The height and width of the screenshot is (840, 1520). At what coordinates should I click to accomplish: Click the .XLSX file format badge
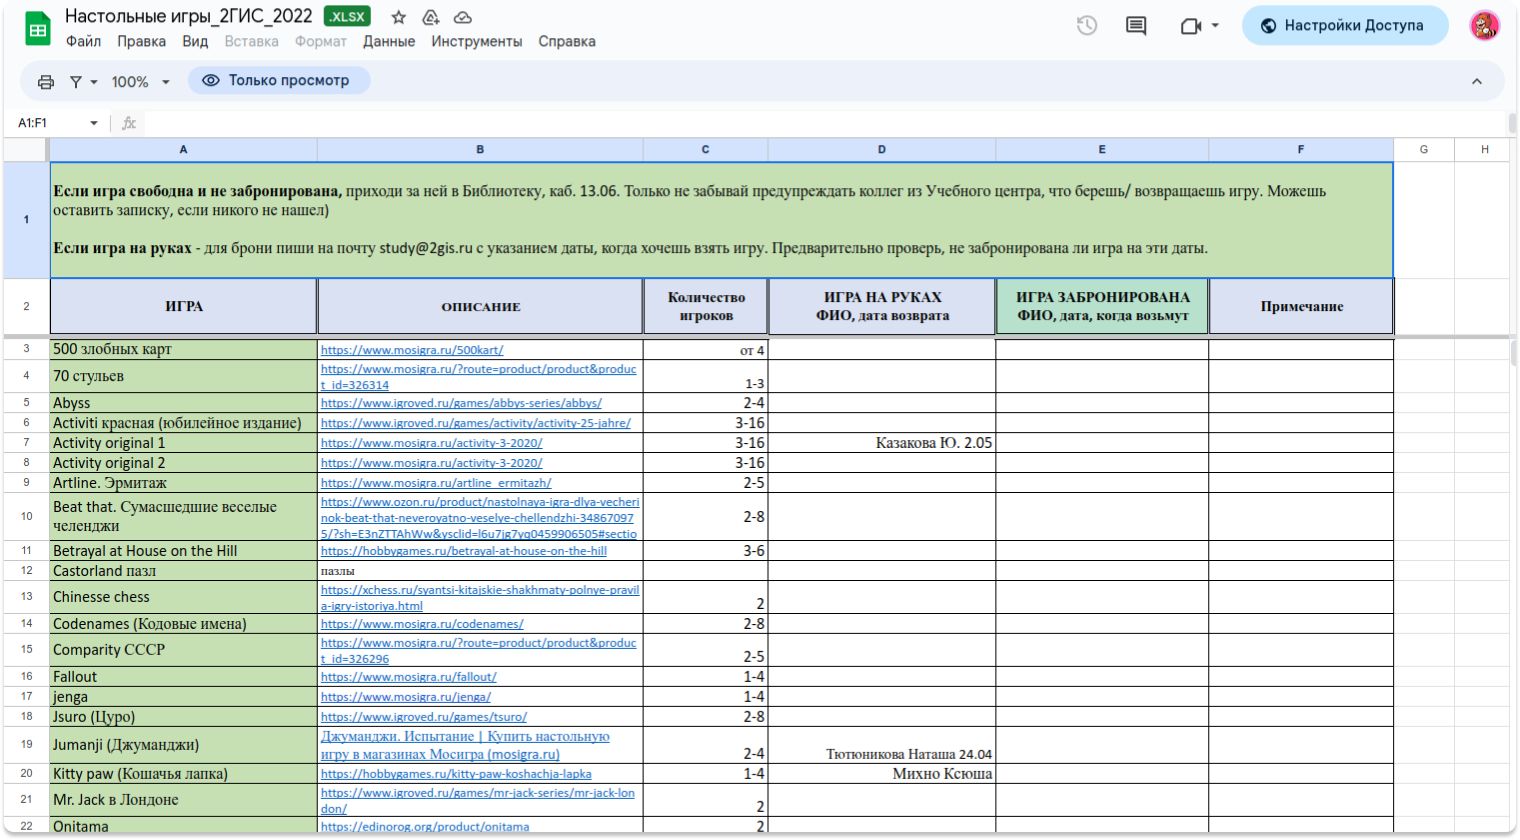click(347, 17)
